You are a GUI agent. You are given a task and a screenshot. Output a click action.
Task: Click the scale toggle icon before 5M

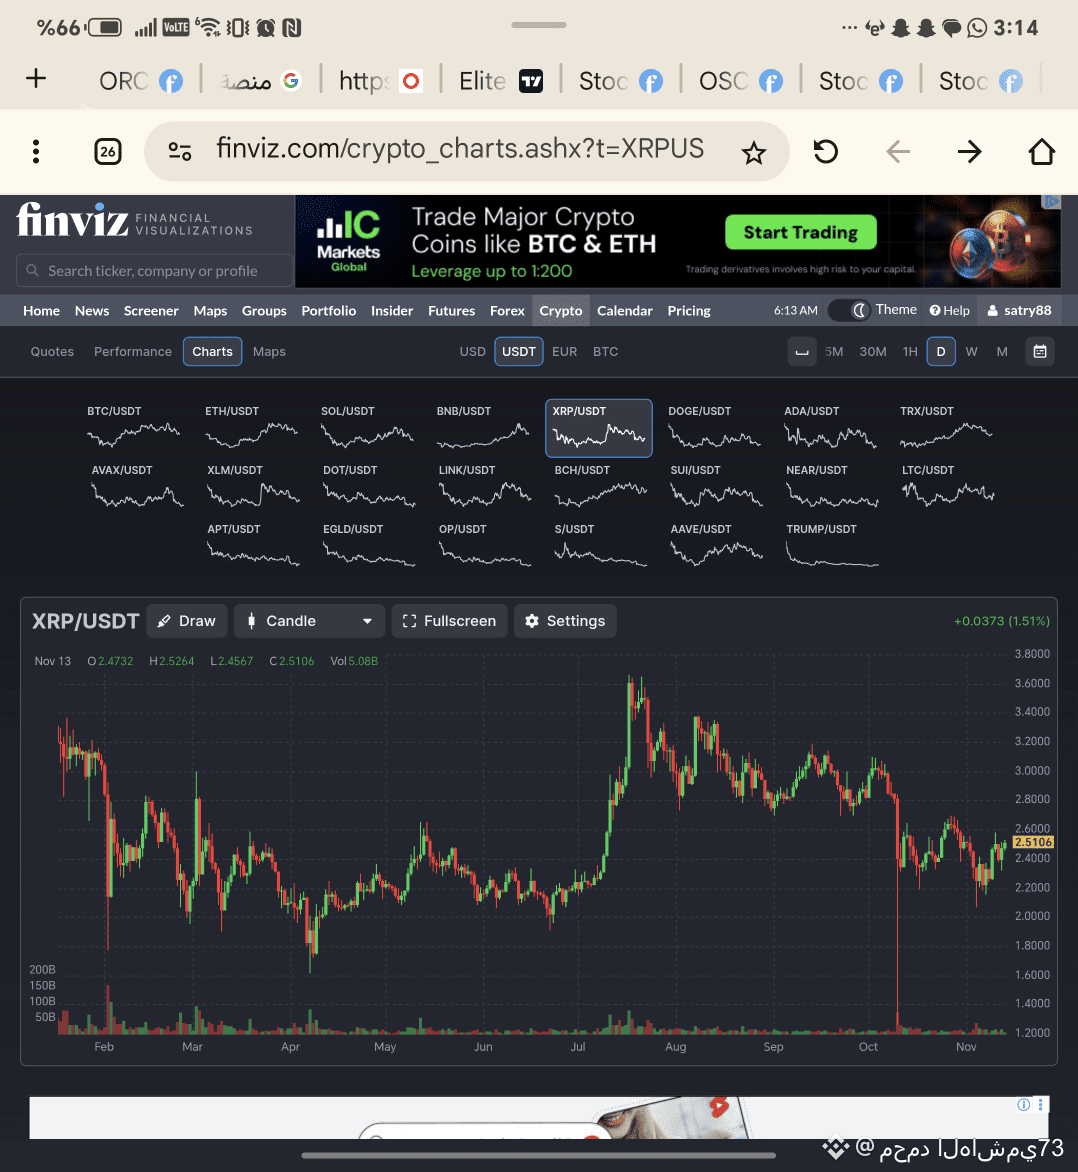[x=801, y=352]
